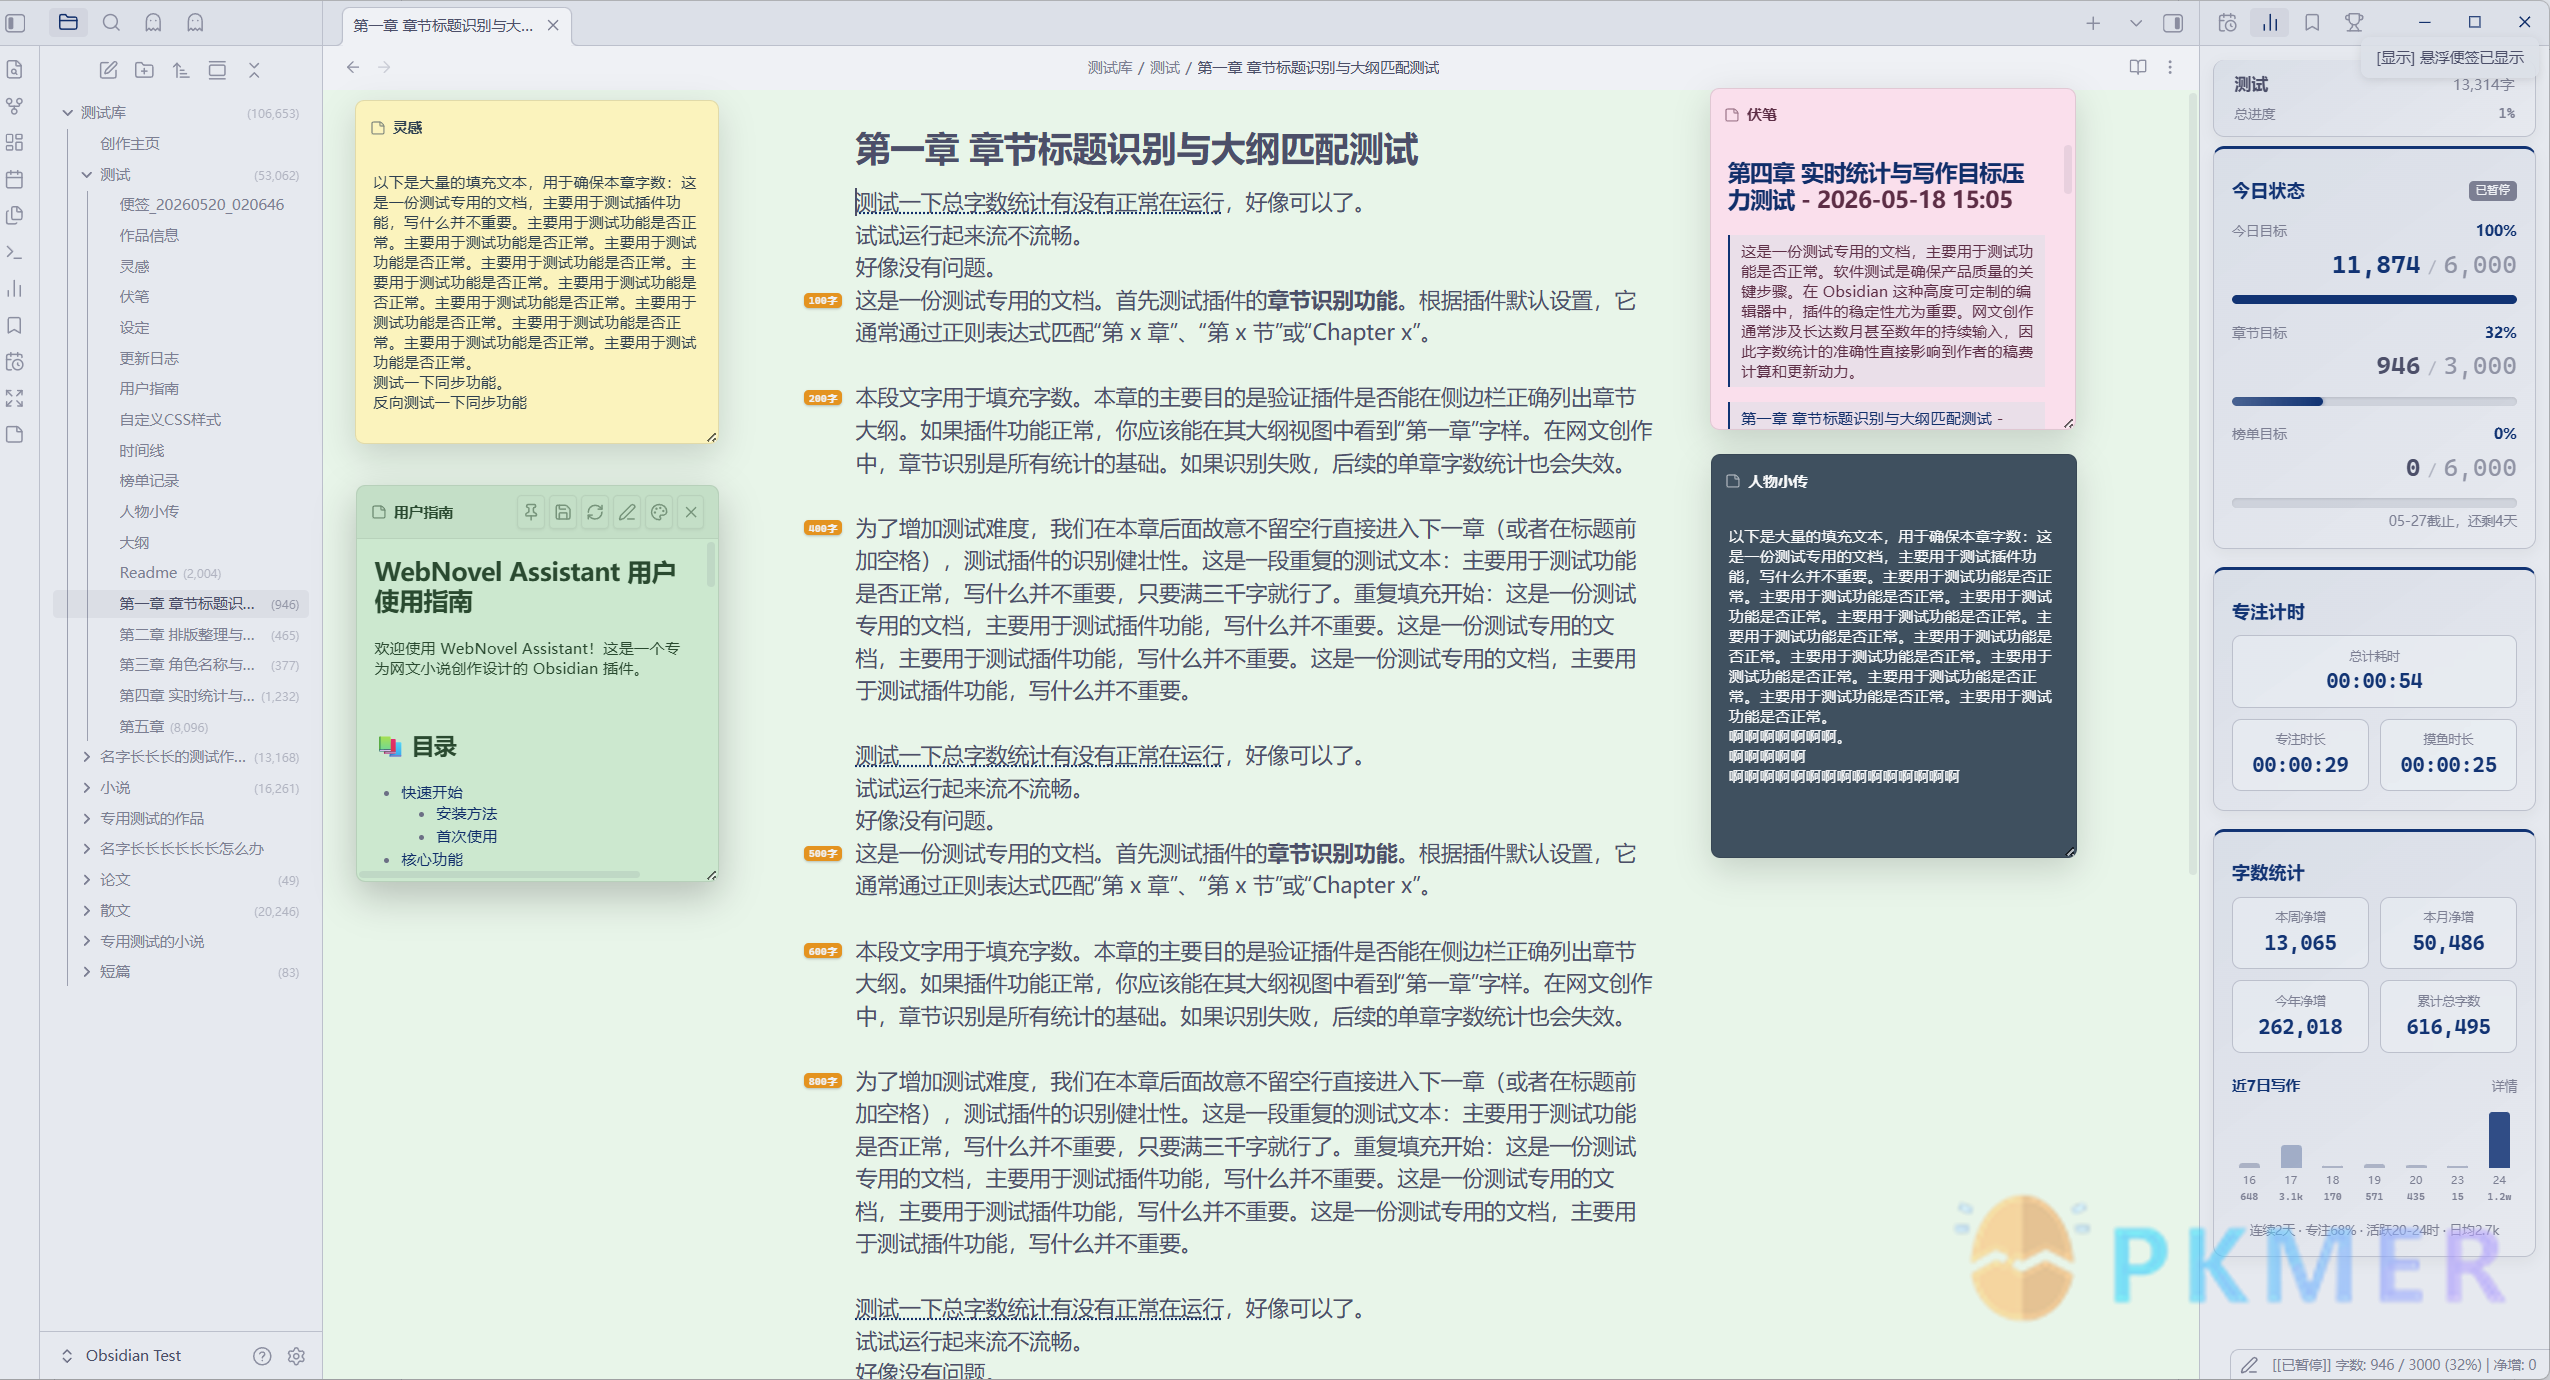The width and height of the screenshot is (2550, 1380).
Task: Switch to calendar-clock tab in right sidebar
Action: coord(2227,22)
